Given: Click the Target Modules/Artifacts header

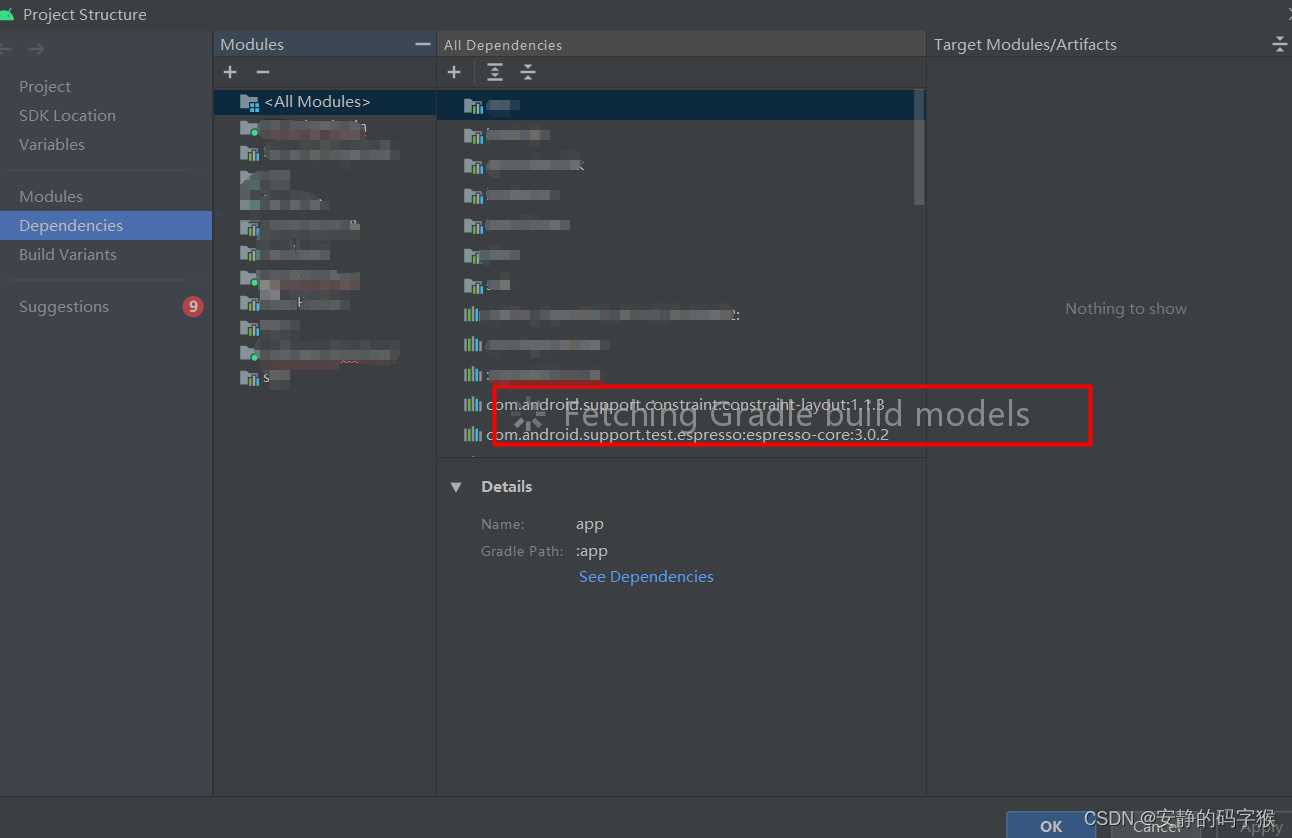Looking at the screenshot, I should [x=1025, y=44].
